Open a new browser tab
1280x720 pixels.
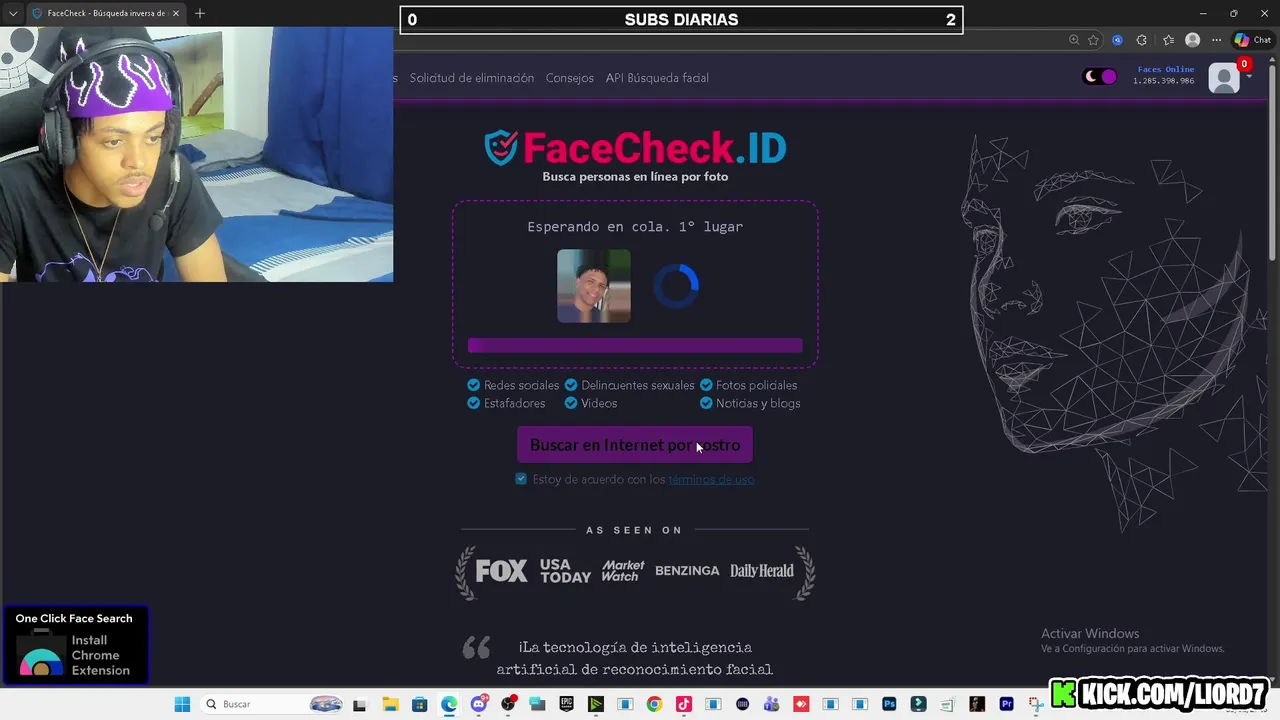(x=200, y=13)
